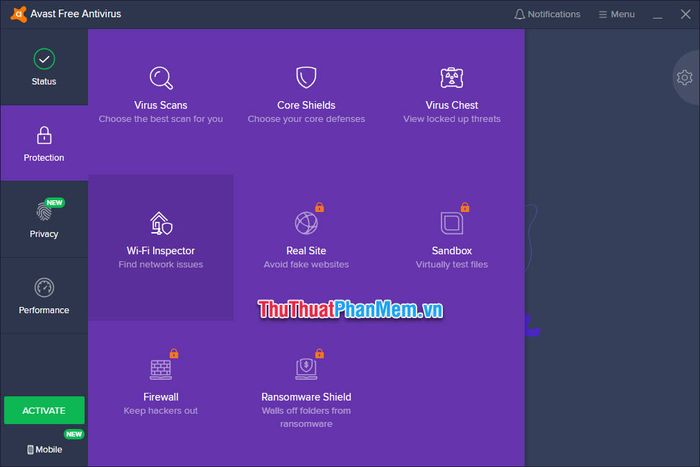Image resolution: width=700 pixels, height=467 pixels.
Task: Click 'Keep hackers out' text
Action: coord(161,410)
